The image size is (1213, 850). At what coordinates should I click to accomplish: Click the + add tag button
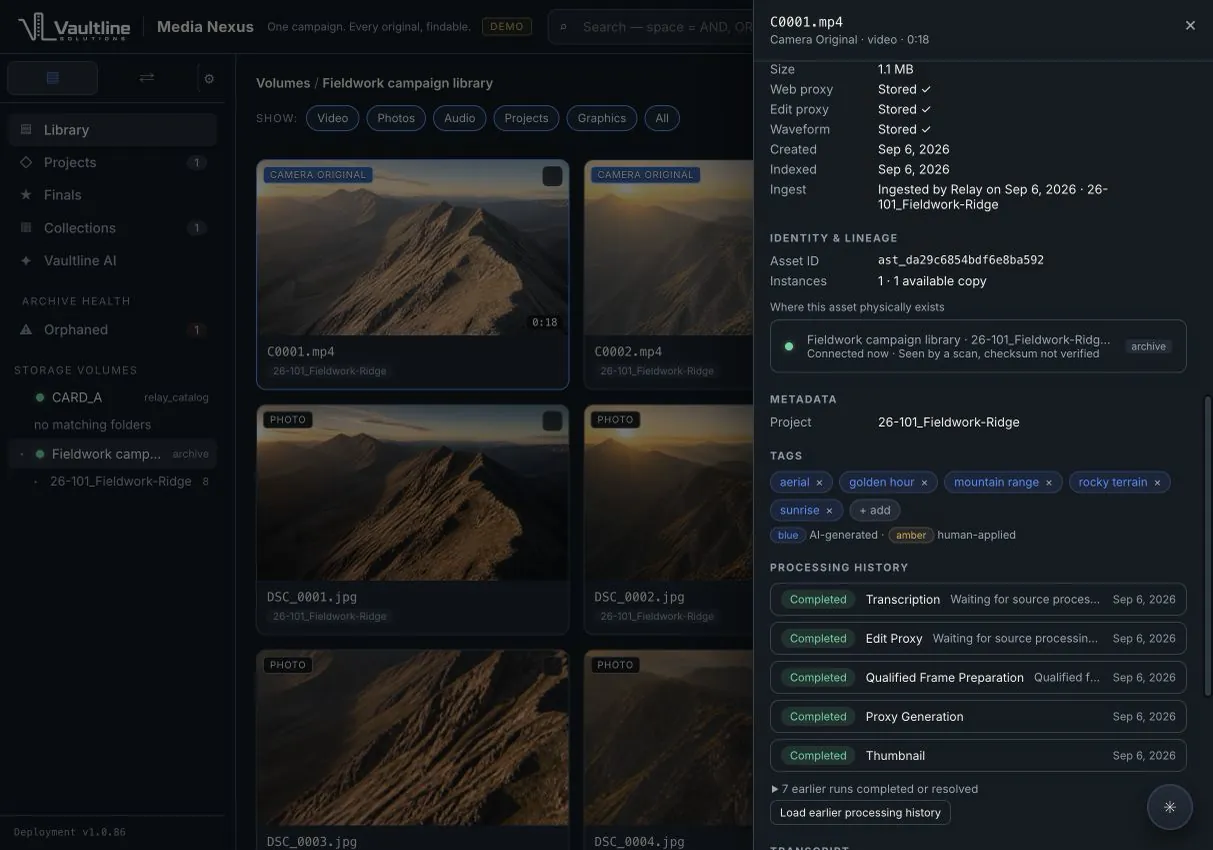coord(875,510)
